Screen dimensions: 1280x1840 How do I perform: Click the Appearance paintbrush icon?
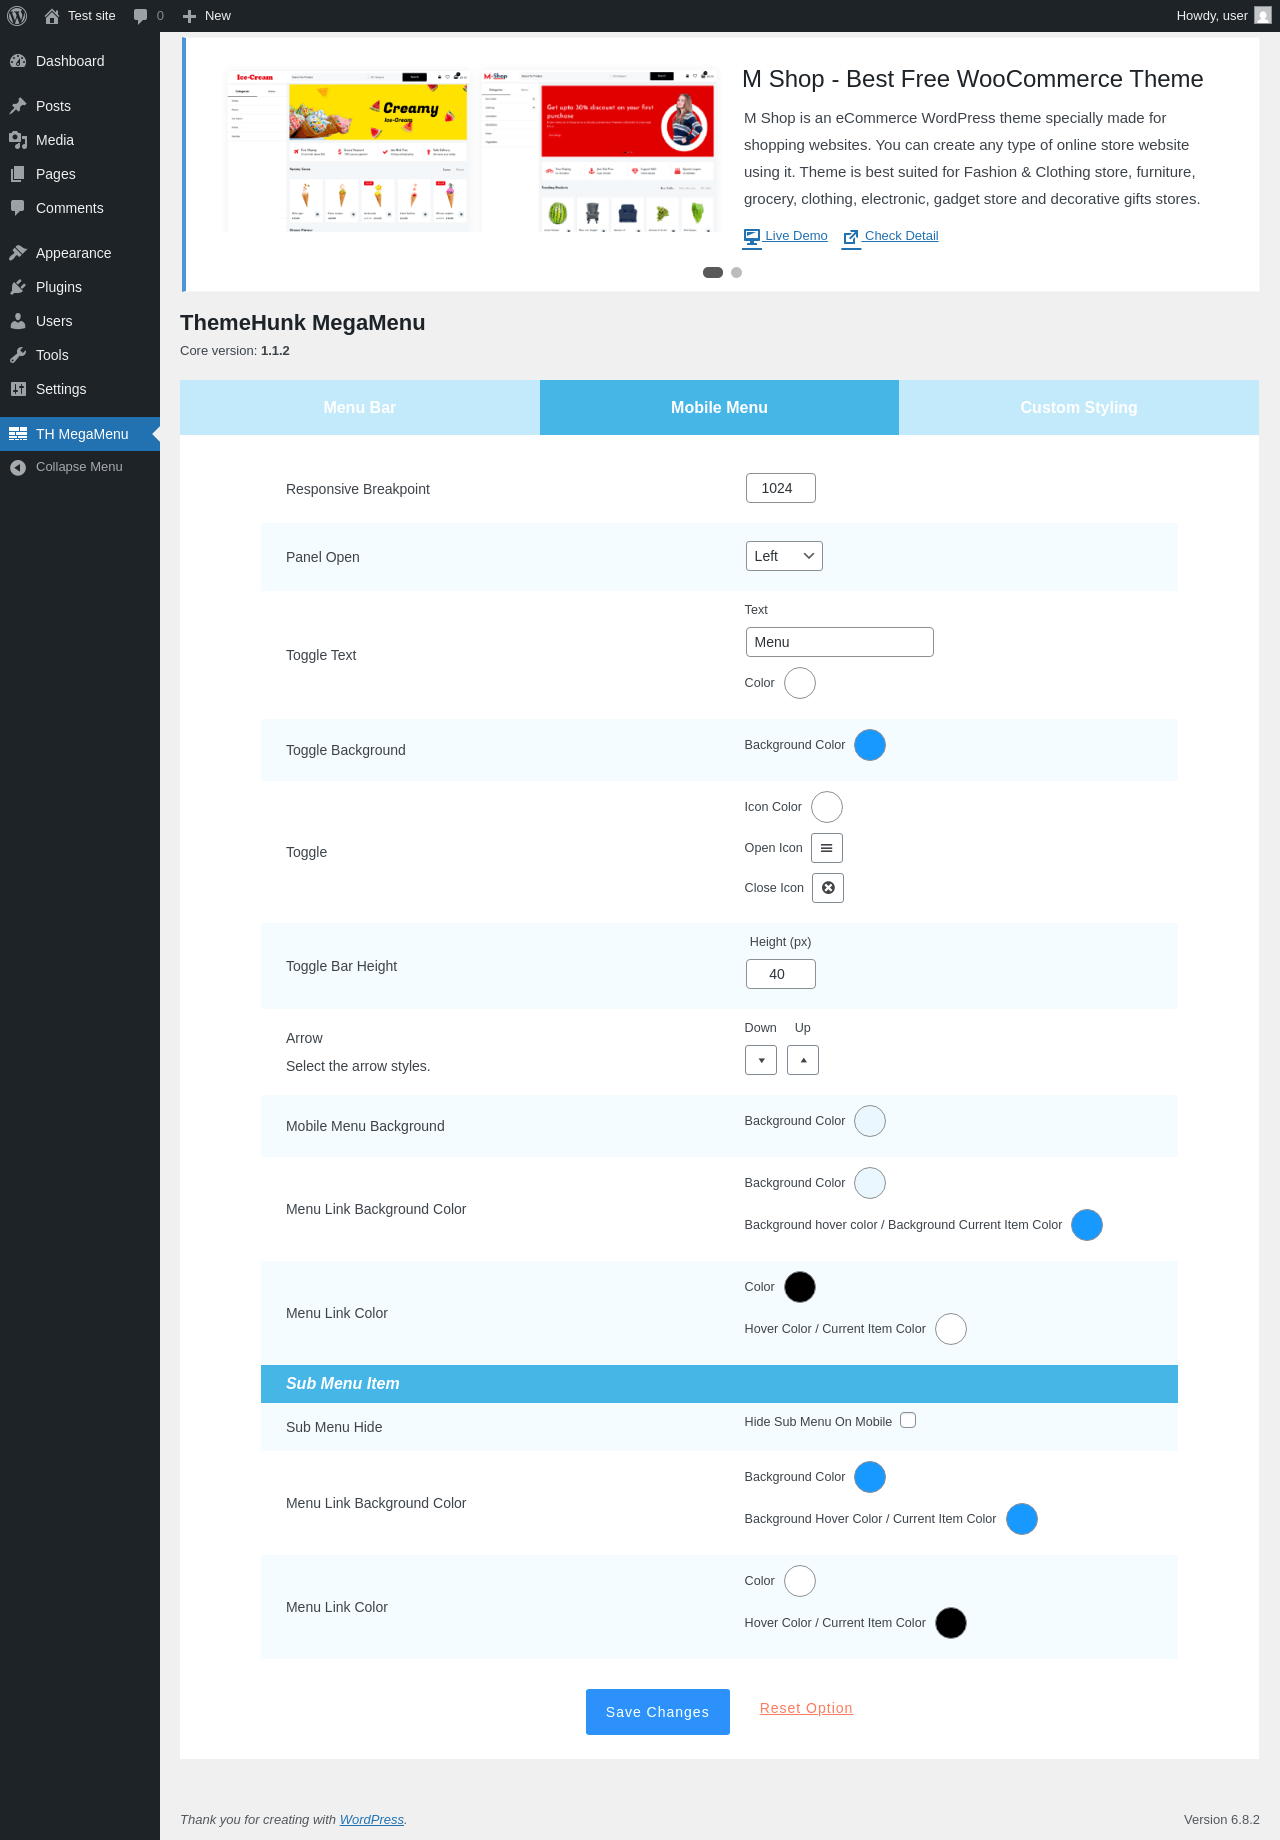[18, 253]
